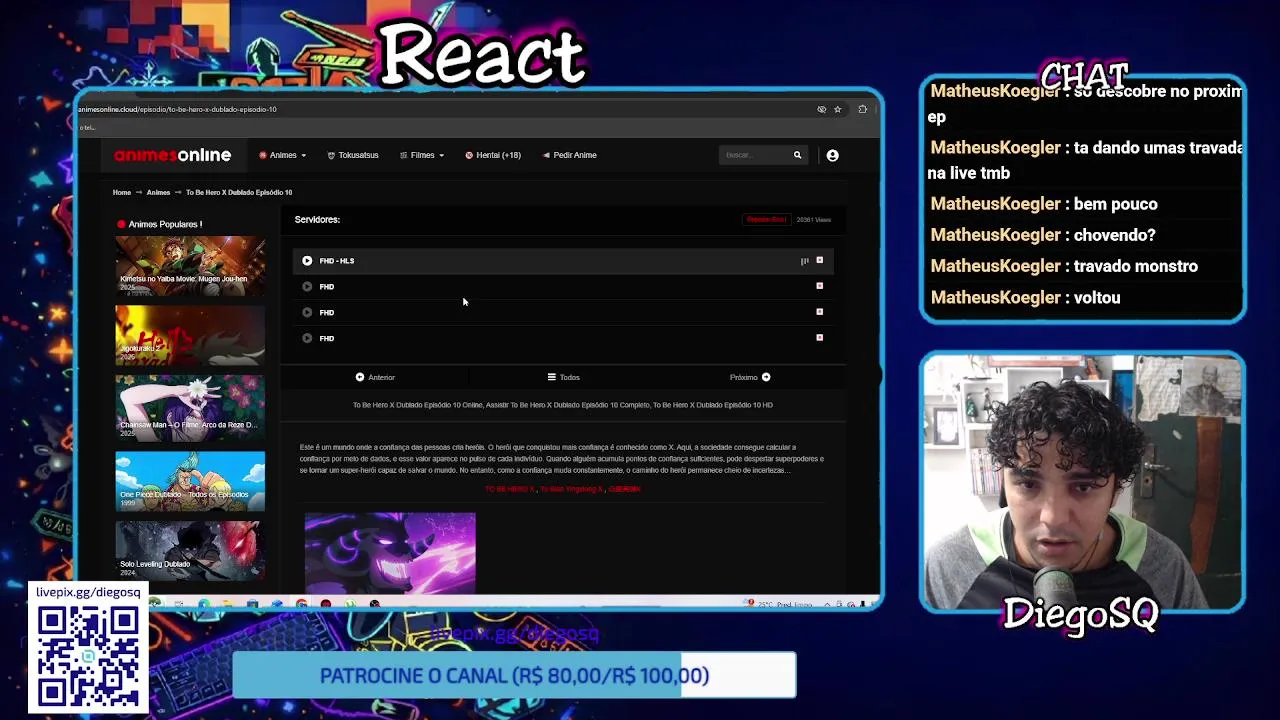Click the search magnifier icon
Viewport: 1280px width, 720px height.
tap(797, 155)
